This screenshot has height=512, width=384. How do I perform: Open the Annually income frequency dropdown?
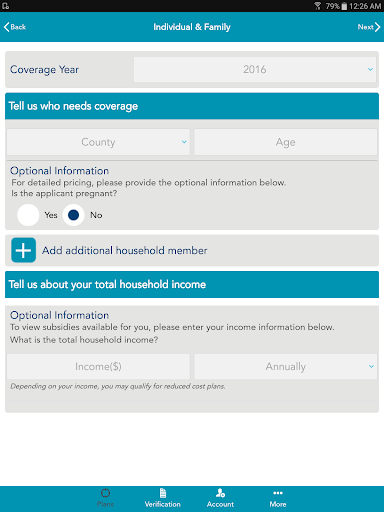pyautogui.click(x=286, y=366)
